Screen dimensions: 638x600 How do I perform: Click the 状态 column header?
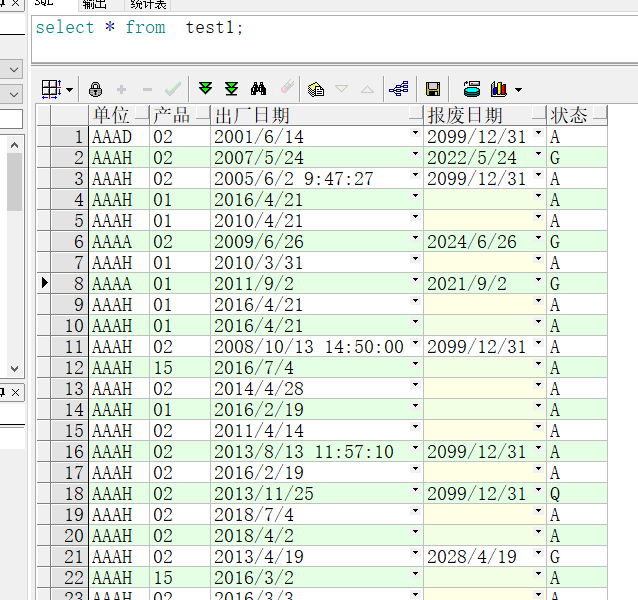tap(577, 115)
